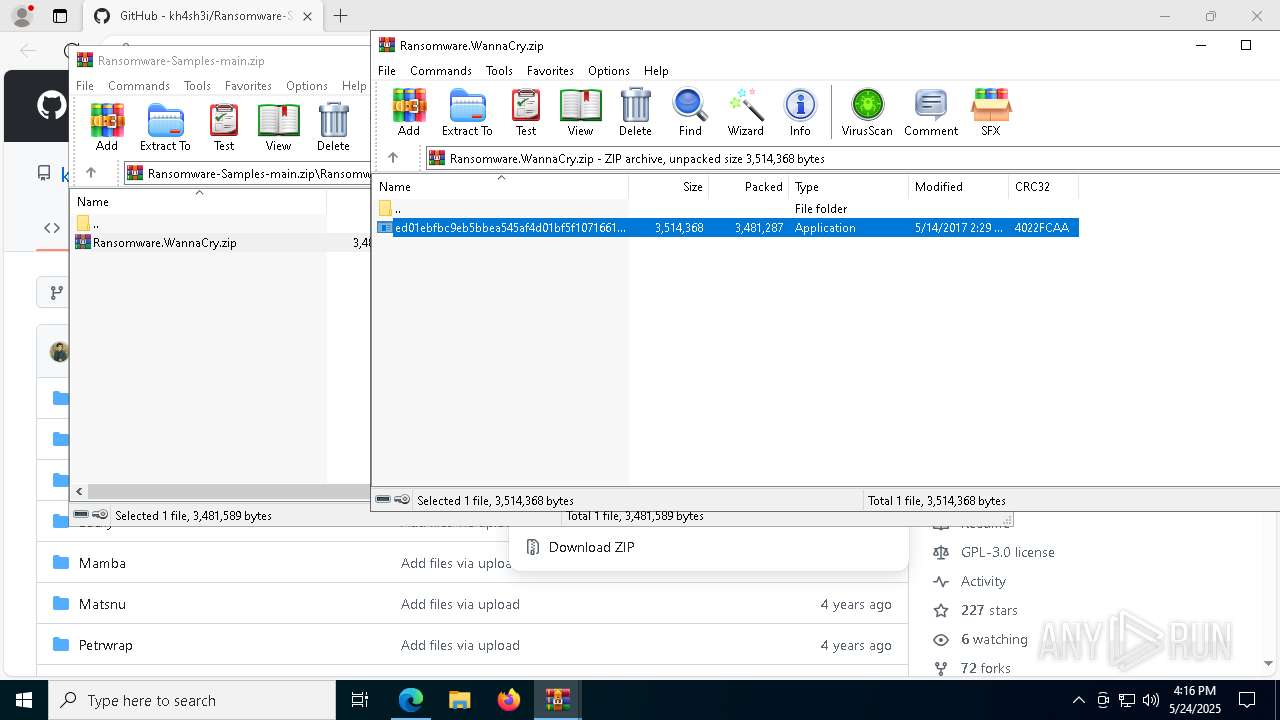Click Delete icon in Ransomware-Samples-main.zip window
The image size is (1280, 720).
333,127
